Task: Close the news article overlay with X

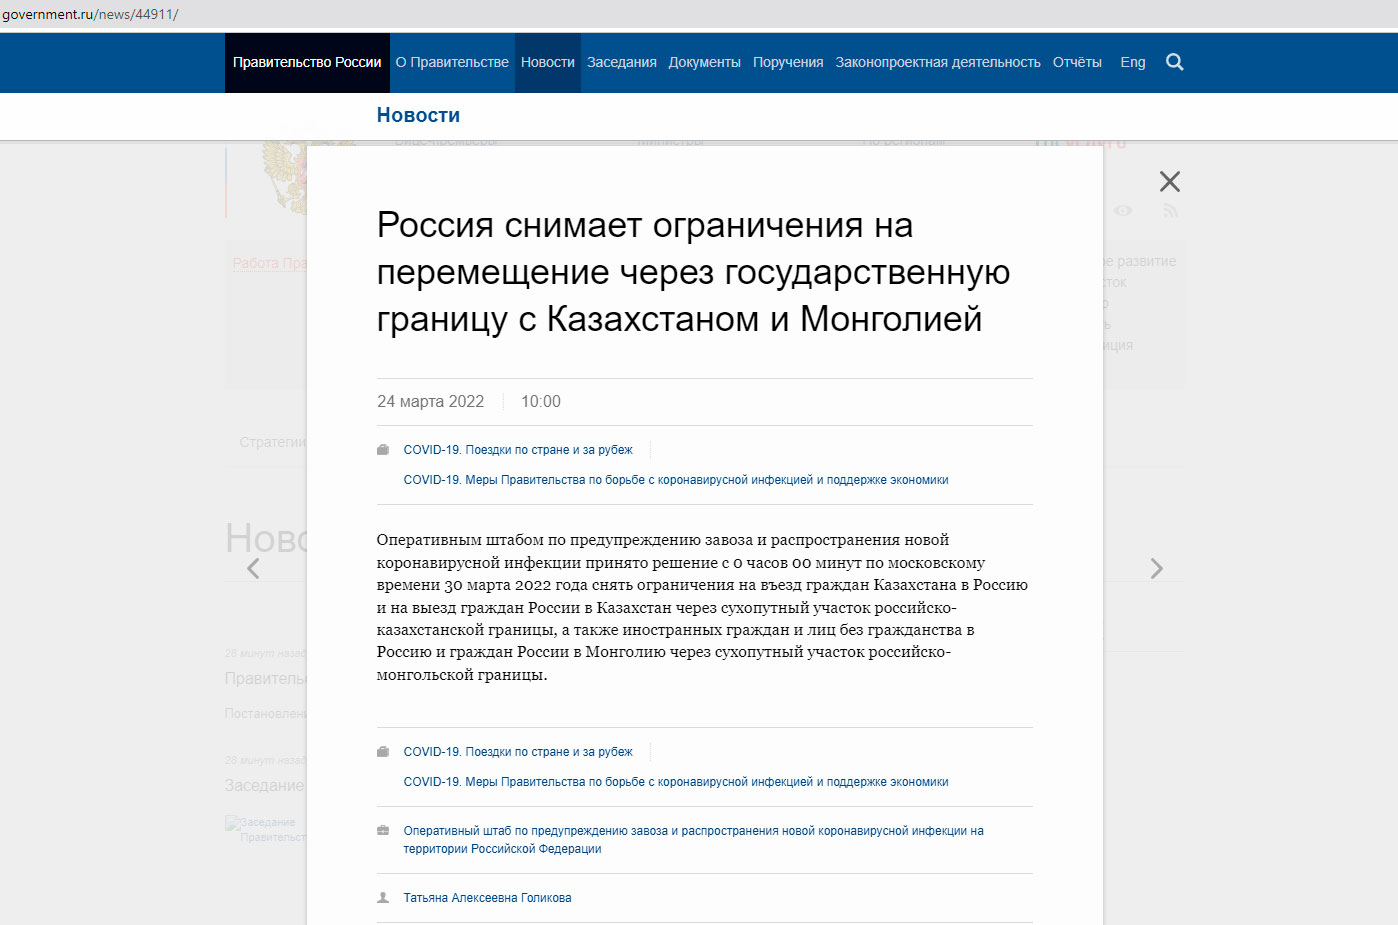Action: [x=1169, y=181]
